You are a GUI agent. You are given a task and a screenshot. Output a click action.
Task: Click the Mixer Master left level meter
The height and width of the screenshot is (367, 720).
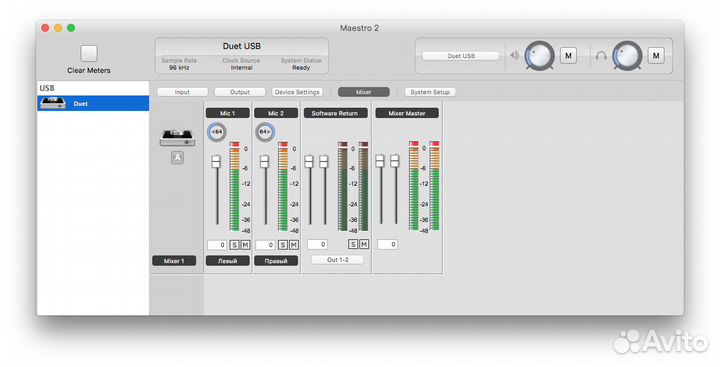point(414,186)
